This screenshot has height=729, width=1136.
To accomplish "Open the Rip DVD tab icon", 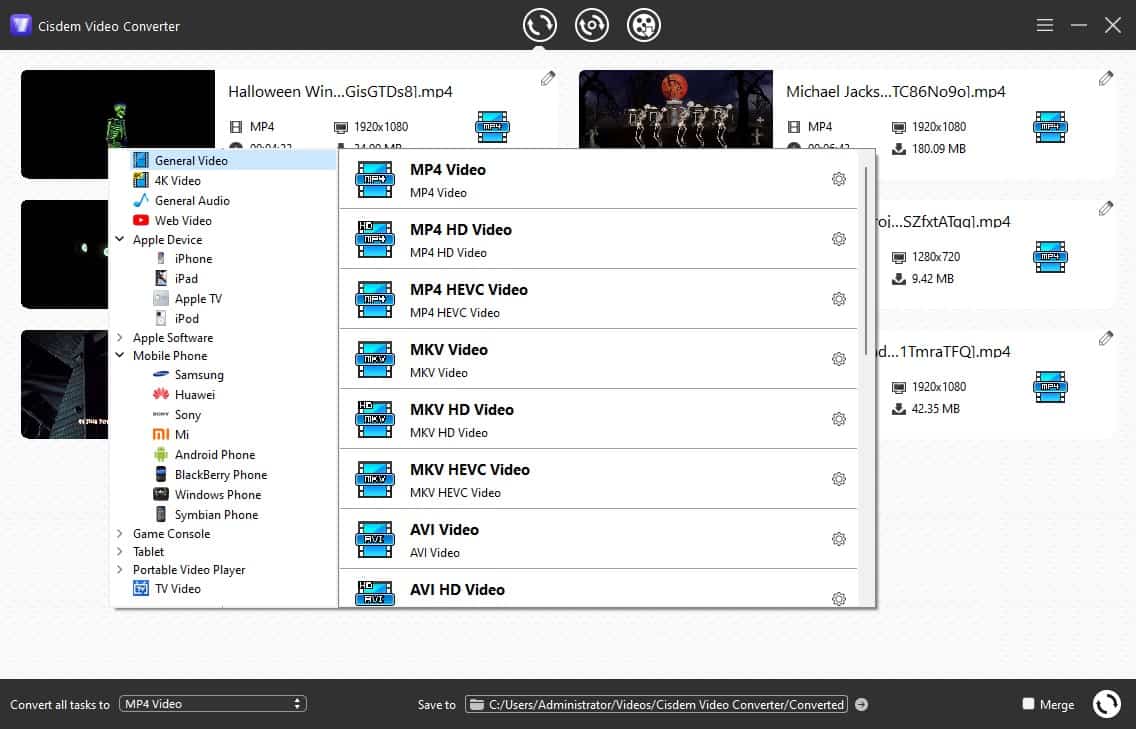I will [x=592, y=25].
